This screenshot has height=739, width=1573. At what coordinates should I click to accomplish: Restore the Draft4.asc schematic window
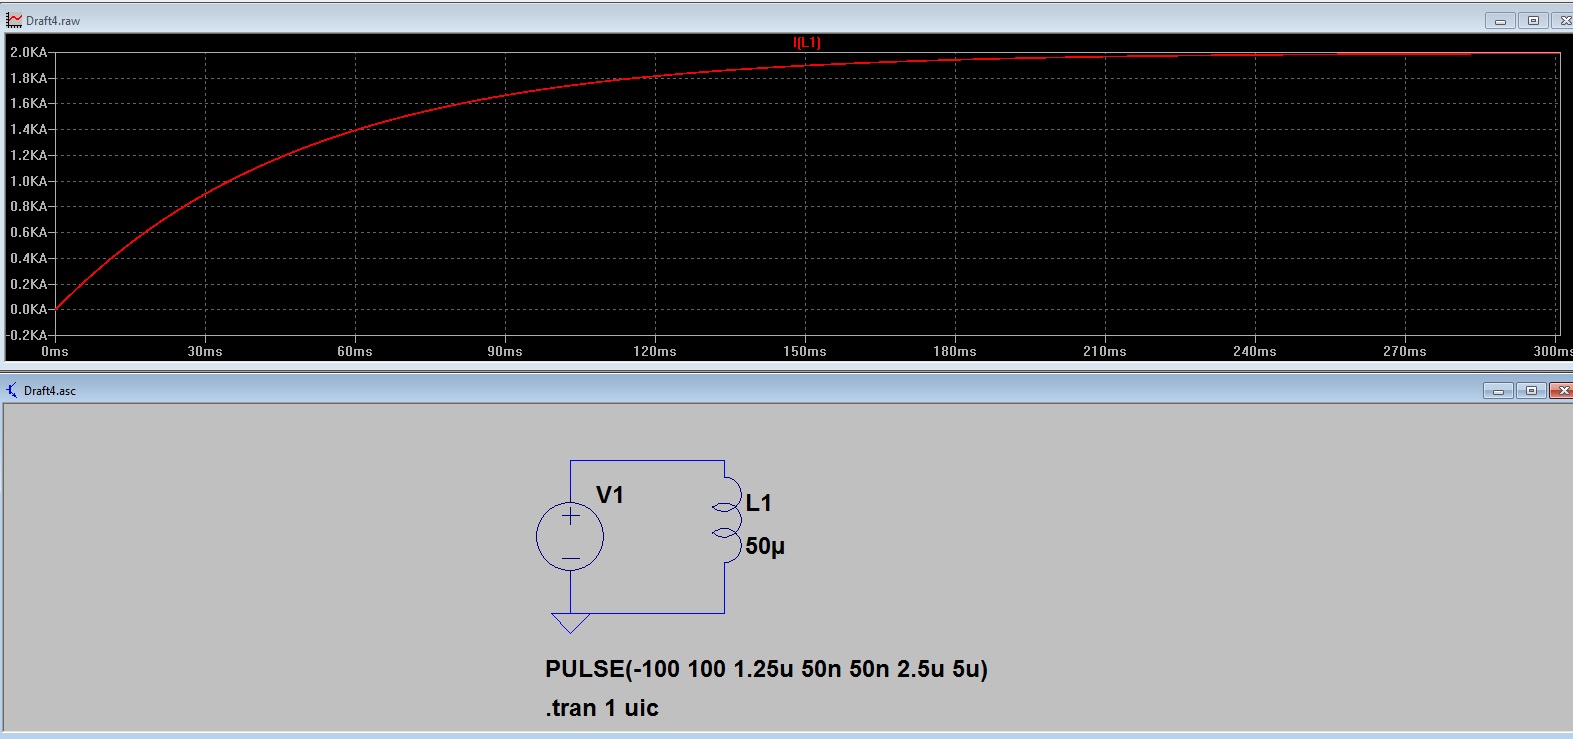1530,390
